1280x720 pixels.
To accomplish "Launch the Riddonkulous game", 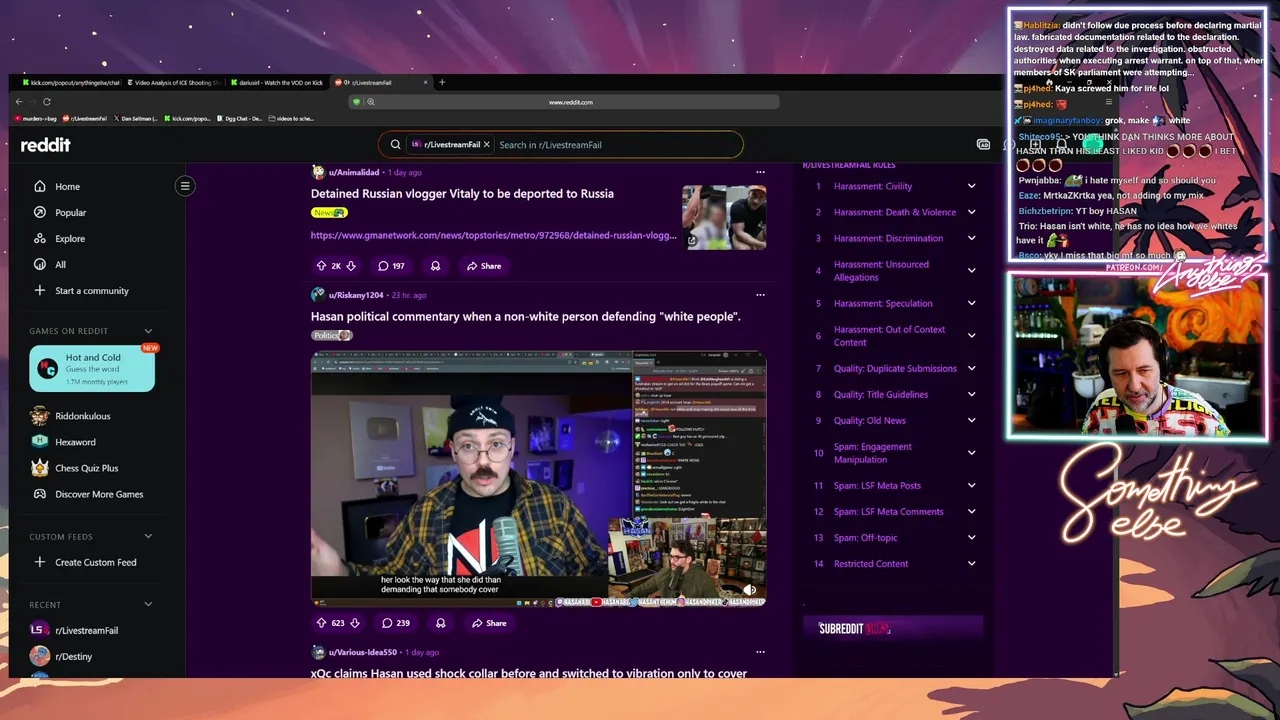I will [x=83, y=416].
